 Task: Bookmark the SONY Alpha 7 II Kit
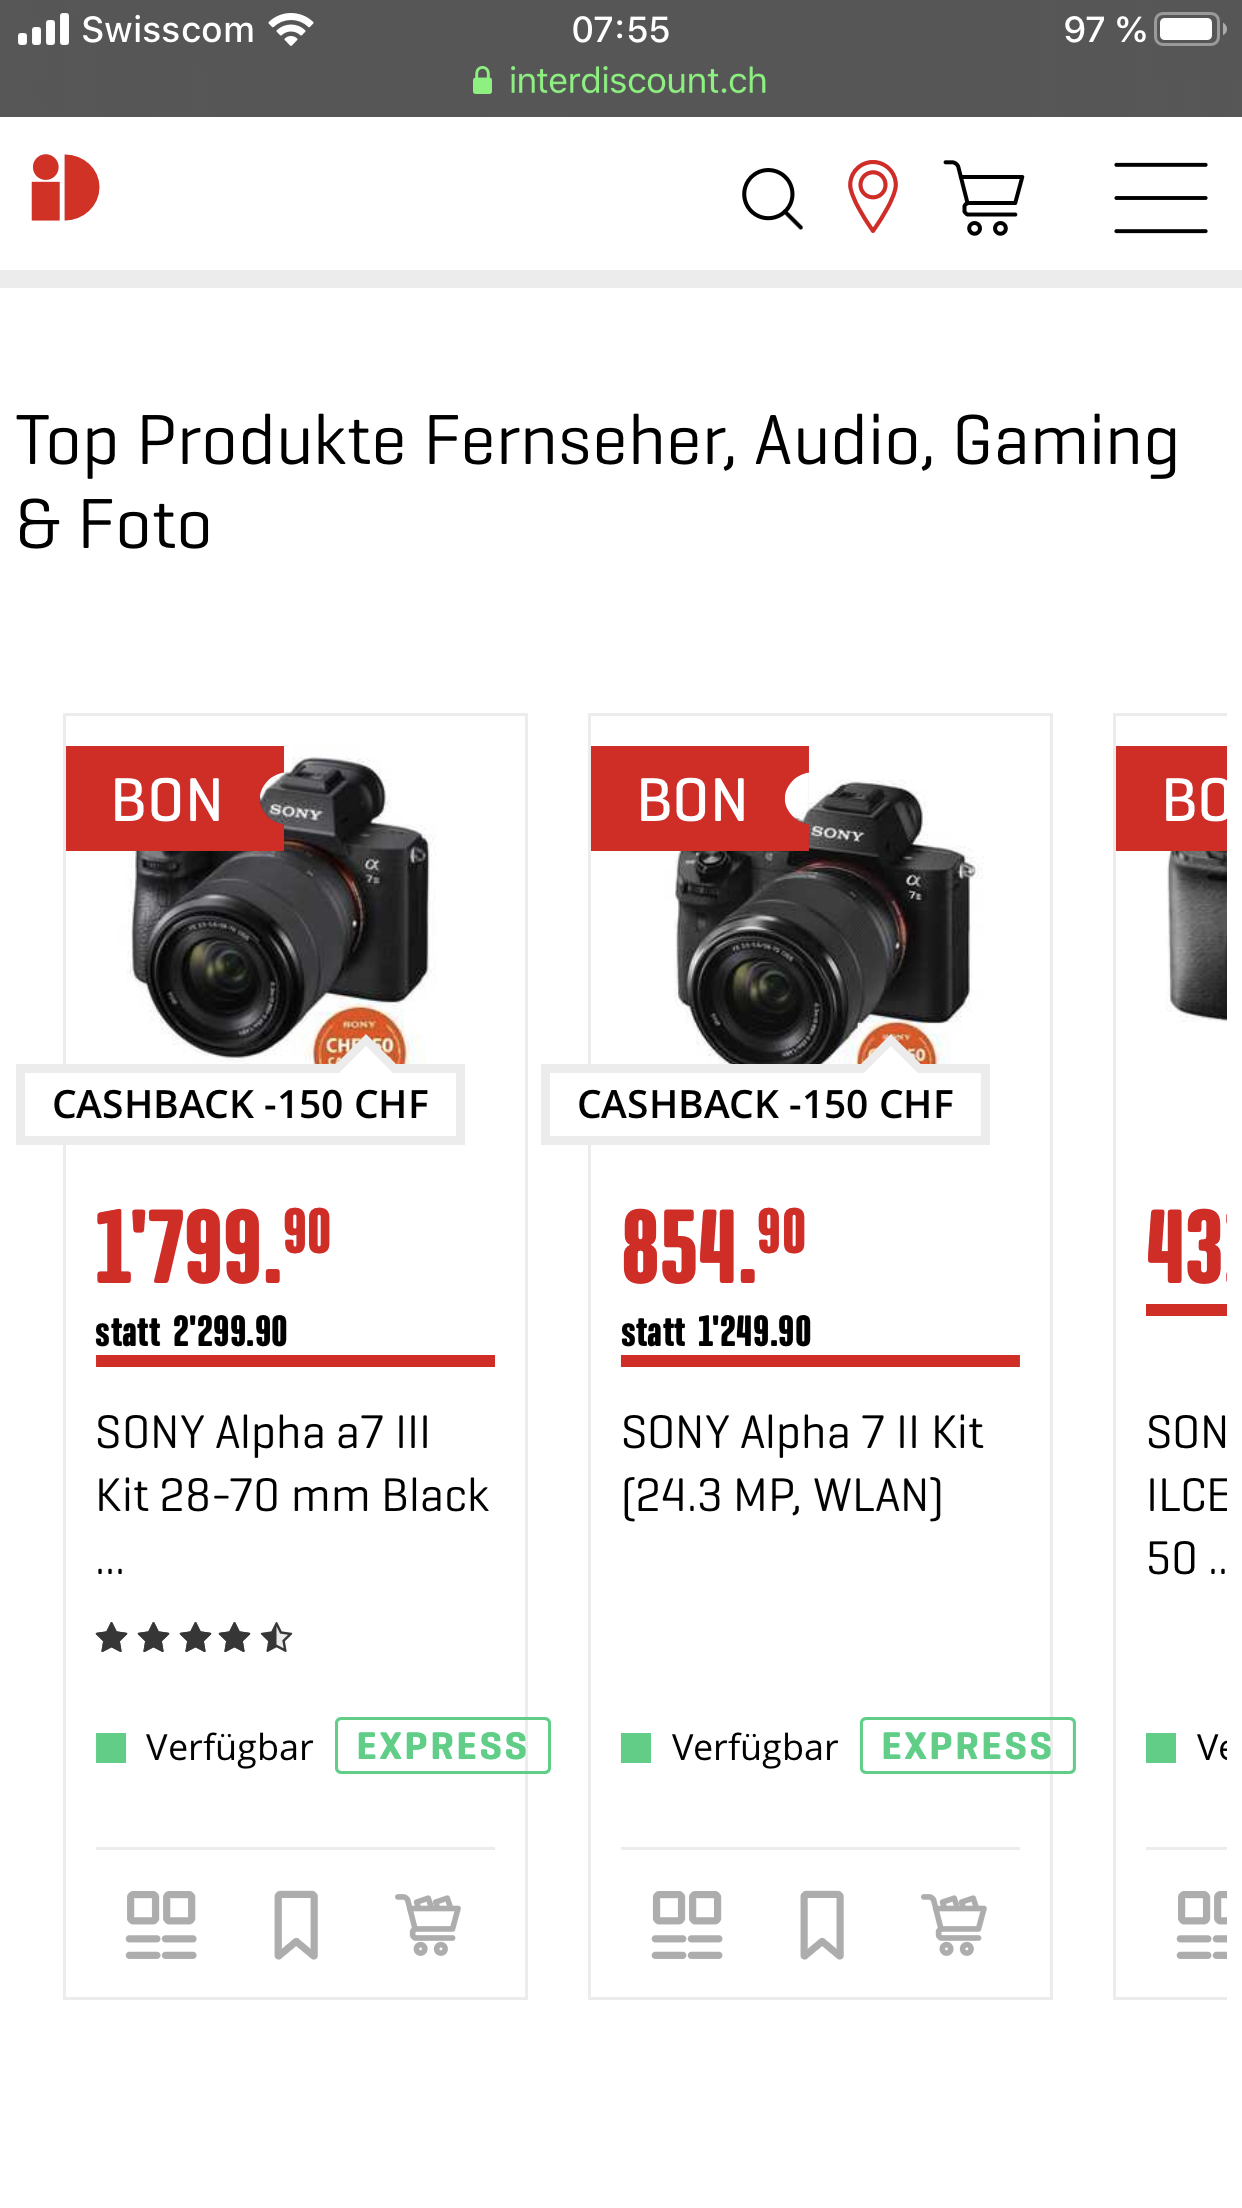[x=821, y=1924]
